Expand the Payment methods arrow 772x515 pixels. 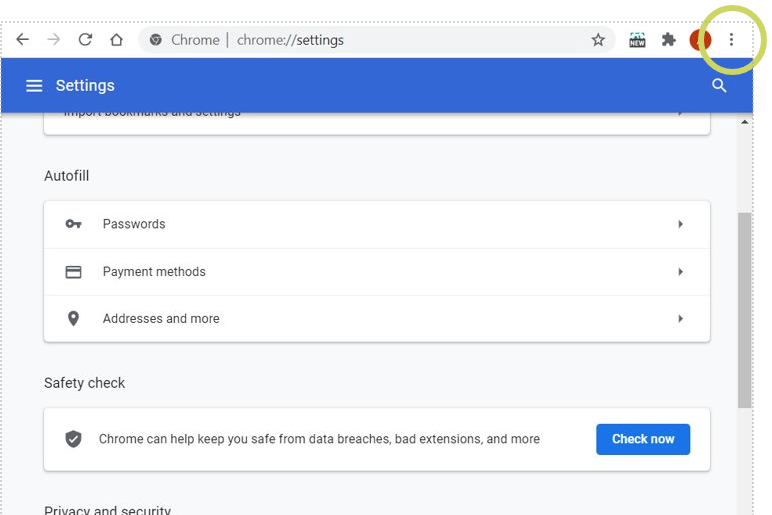pyautogui.click(x=680, y=272)
